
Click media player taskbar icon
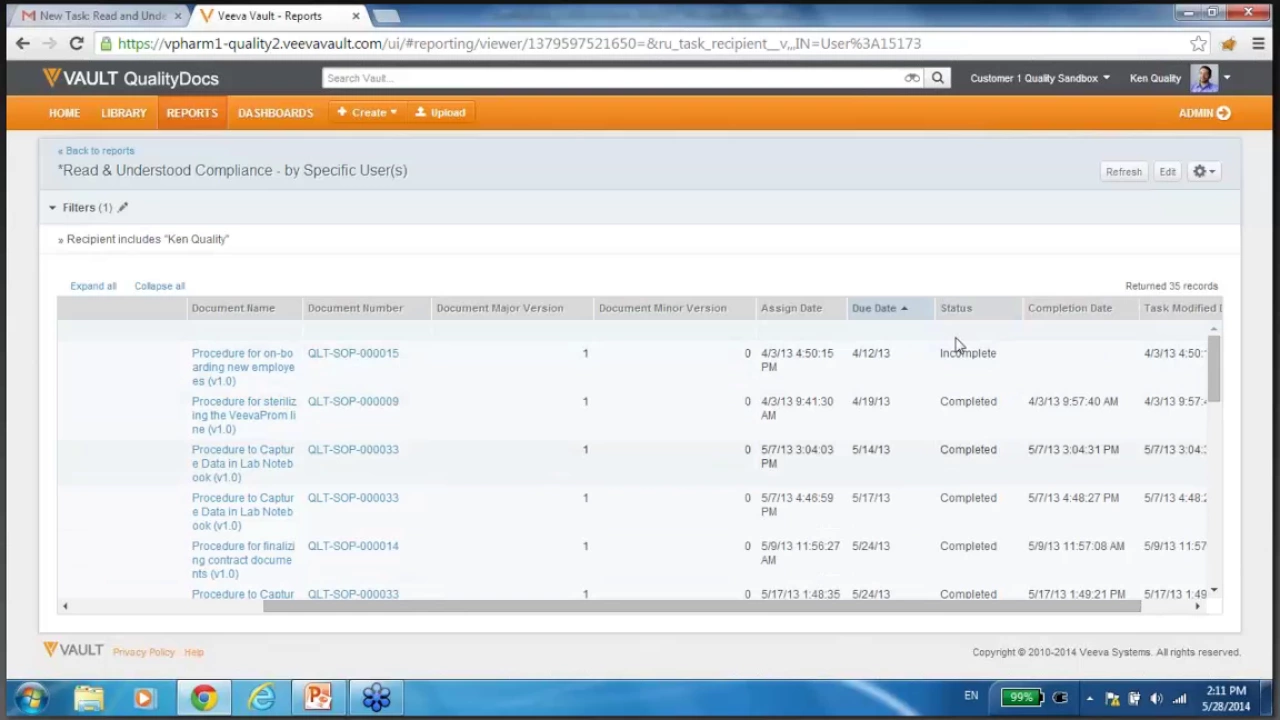pos(145,697)
